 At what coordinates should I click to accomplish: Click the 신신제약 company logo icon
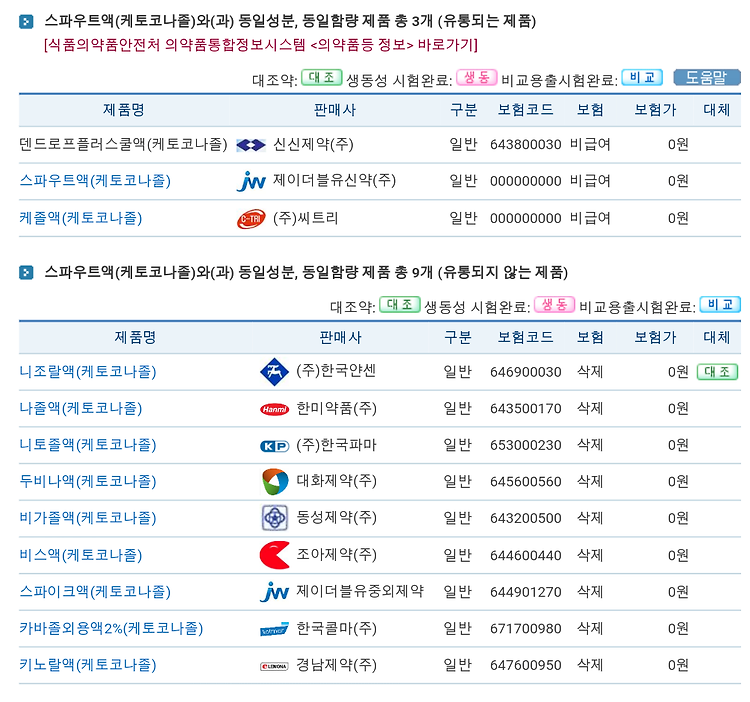(251, 145)
